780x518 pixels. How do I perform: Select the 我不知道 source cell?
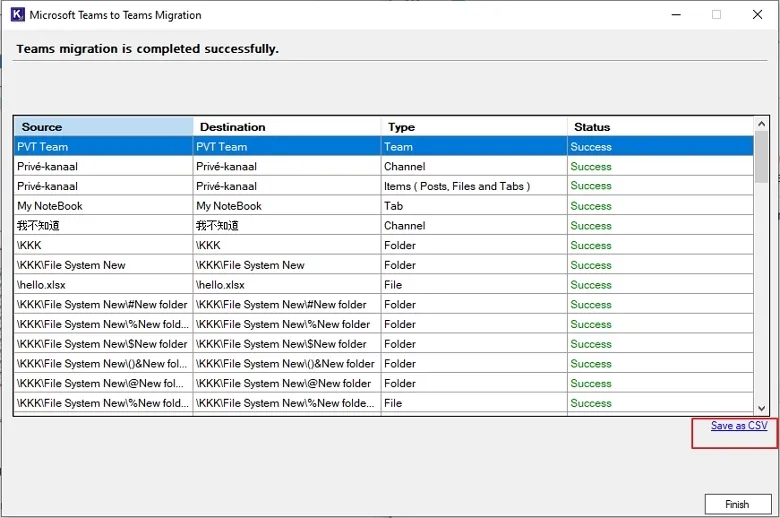tap(103, 225)
